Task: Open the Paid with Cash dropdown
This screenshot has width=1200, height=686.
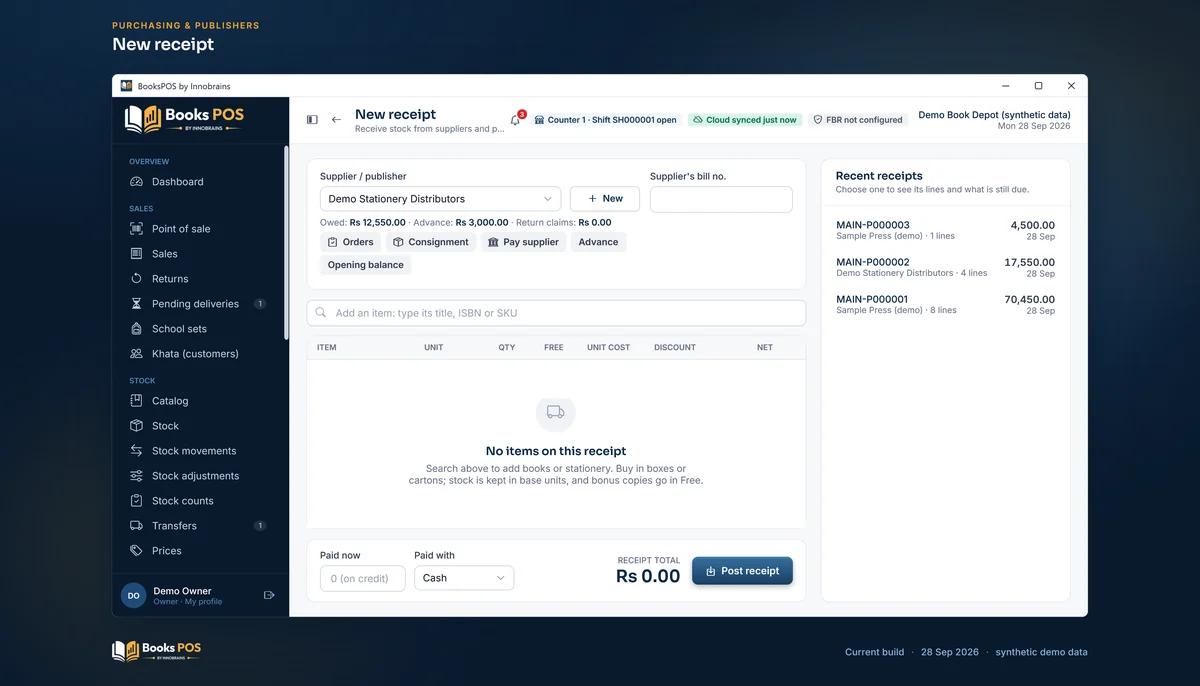Action: point(464,578)
